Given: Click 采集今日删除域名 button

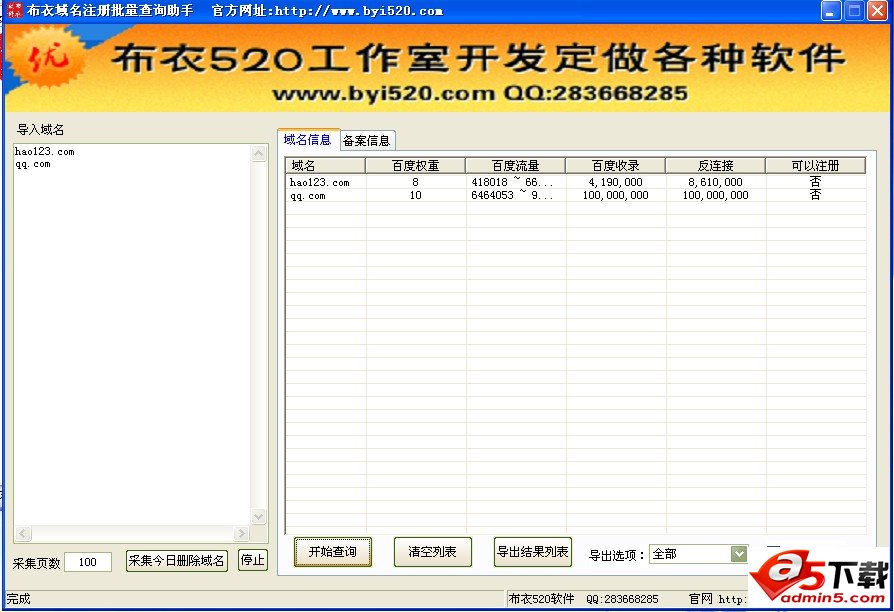Looking at the screenshot, I should (177, 561).
